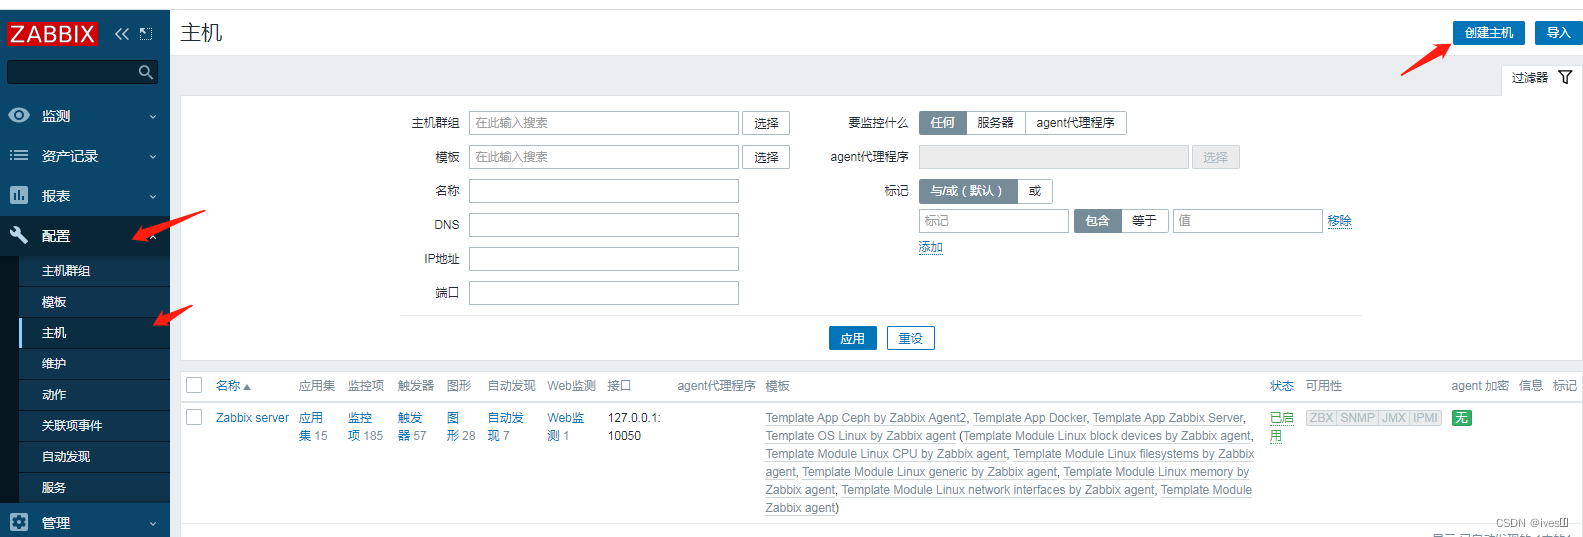Click the filter funnel icon
The image size is (1583, 537).
pyautogui.click(x=1565, y=77)
